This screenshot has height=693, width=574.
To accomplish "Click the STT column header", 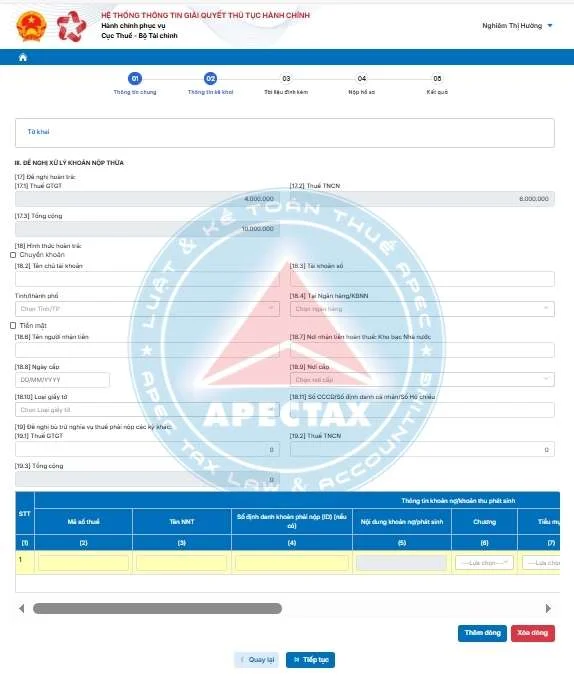I will (x=25, y=513).
